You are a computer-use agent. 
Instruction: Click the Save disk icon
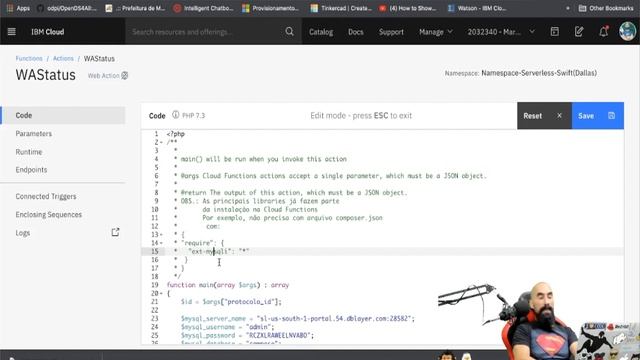click(611, 116)
